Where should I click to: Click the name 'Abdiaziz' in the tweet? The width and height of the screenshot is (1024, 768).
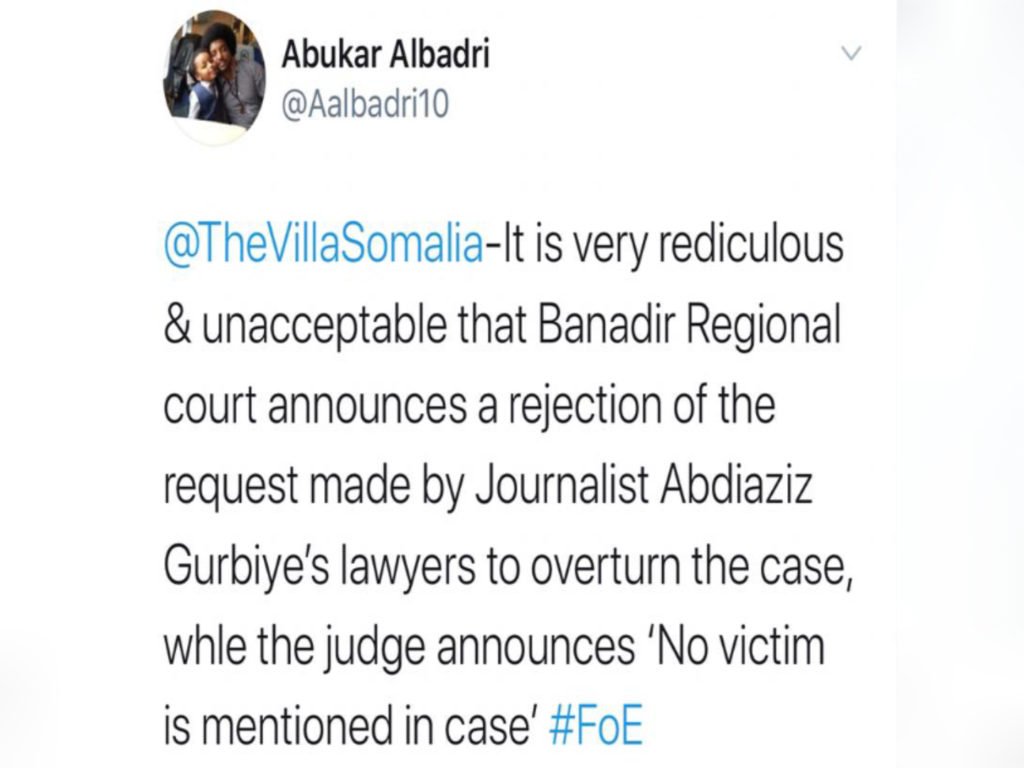click(763, 486)
